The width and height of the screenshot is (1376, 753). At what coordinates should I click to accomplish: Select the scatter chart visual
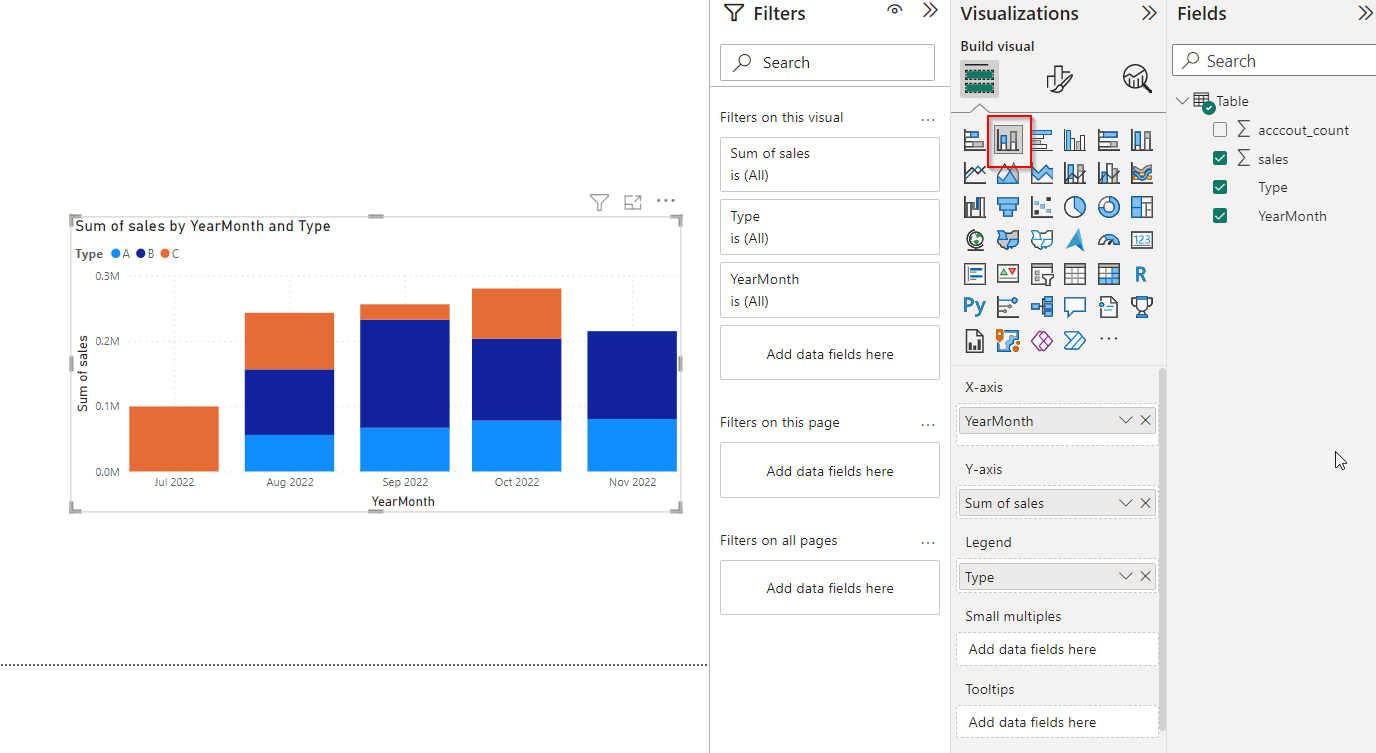click(1041, 207)
